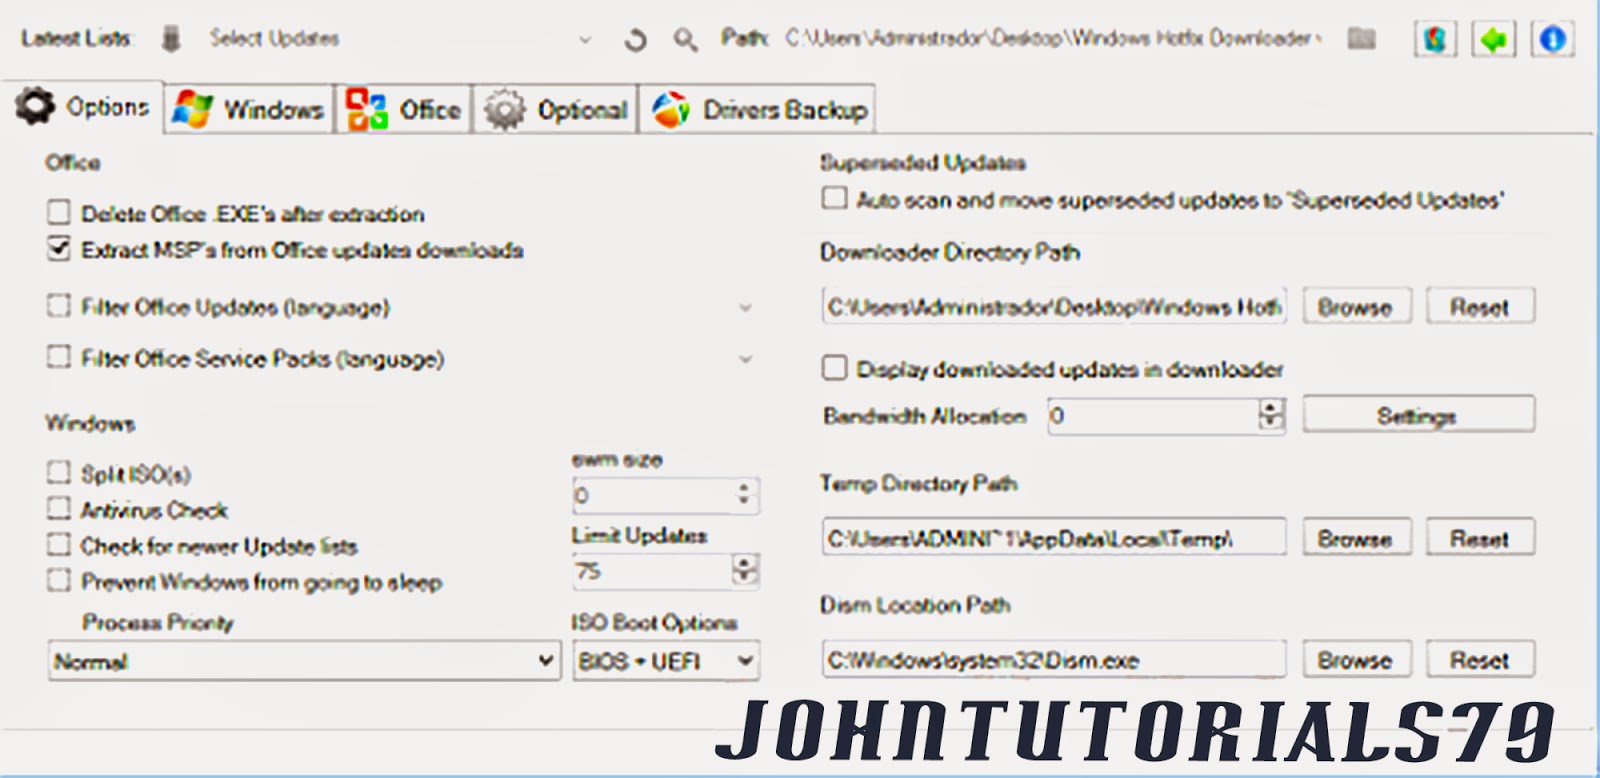Switch to the Windows tab
The height and width of the screenshot is (778, 1600).
248,109
